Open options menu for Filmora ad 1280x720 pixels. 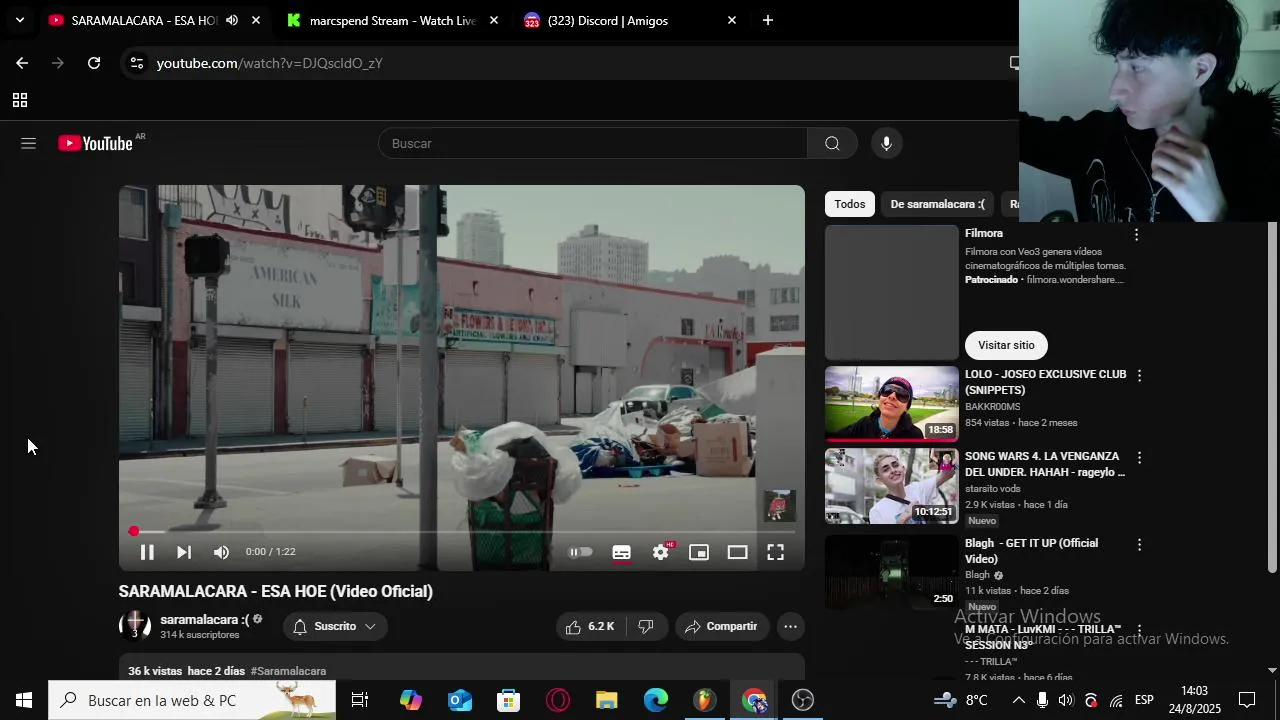[1136, 235]
